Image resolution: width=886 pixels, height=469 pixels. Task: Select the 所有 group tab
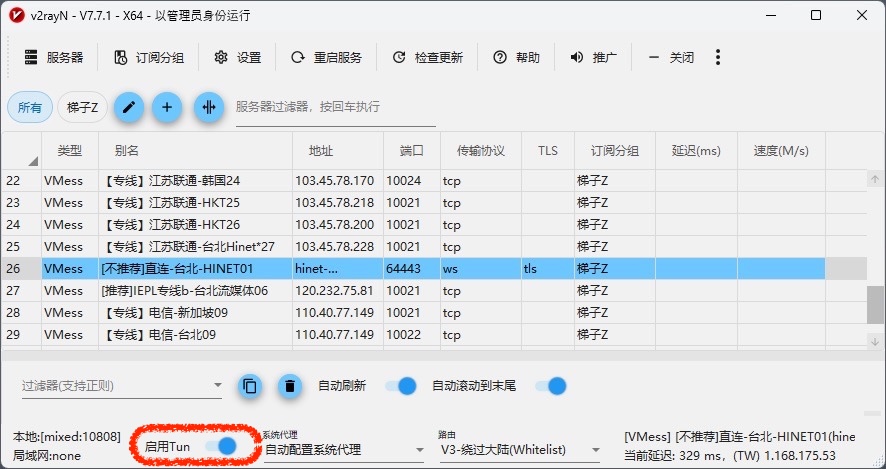[30, 107]
